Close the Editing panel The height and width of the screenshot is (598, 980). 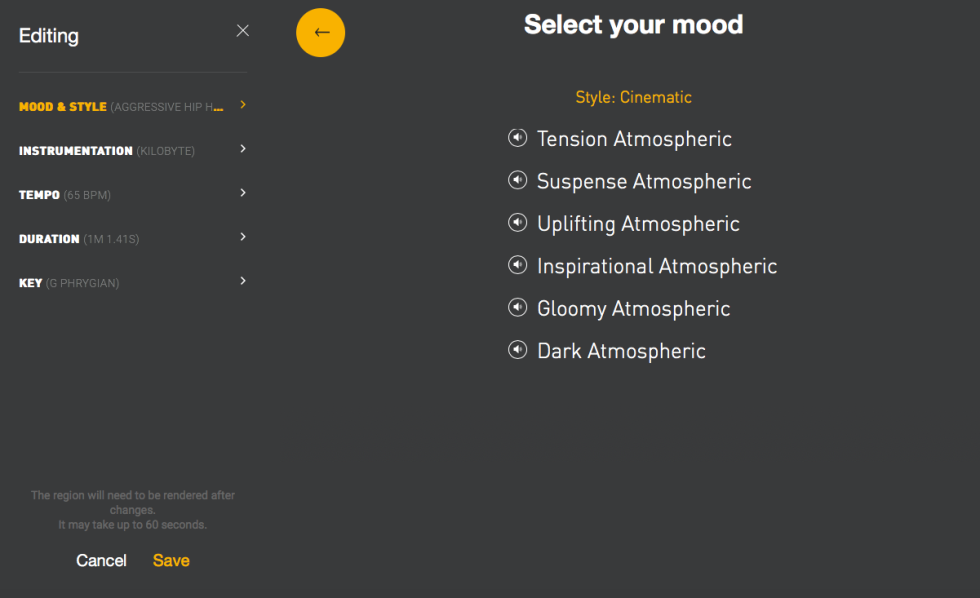[x=242, y=30]
